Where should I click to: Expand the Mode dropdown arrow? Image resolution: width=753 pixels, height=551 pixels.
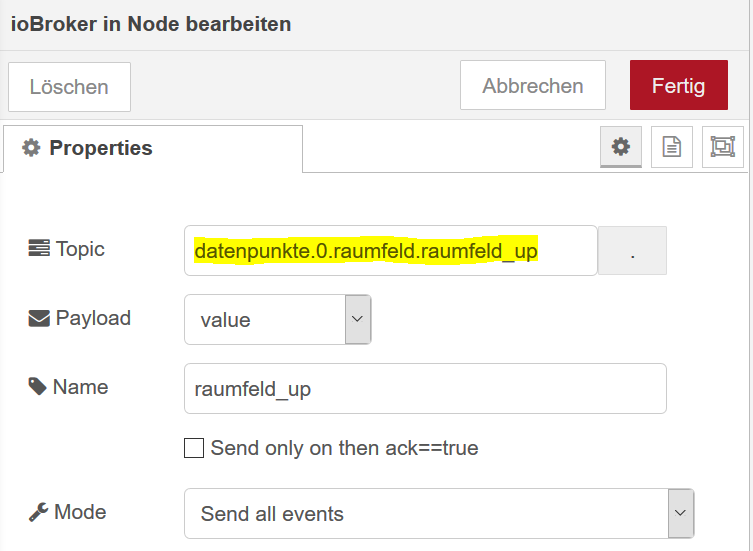click(680, 513)
